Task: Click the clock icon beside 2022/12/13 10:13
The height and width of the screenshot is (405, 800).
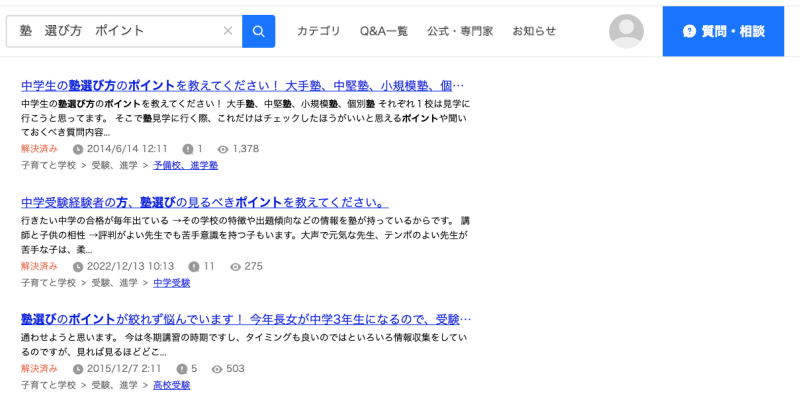Action: [x=78, y=267]
